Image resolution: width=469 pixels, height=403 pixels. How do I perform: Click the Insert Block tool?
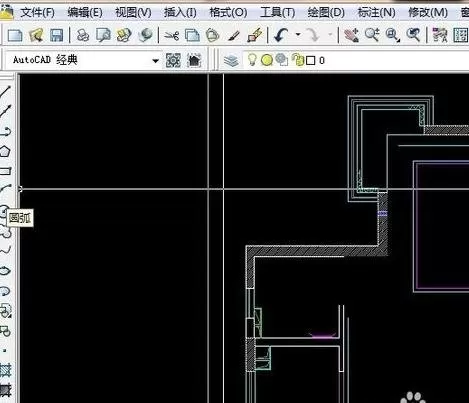[x=6, y=311]
